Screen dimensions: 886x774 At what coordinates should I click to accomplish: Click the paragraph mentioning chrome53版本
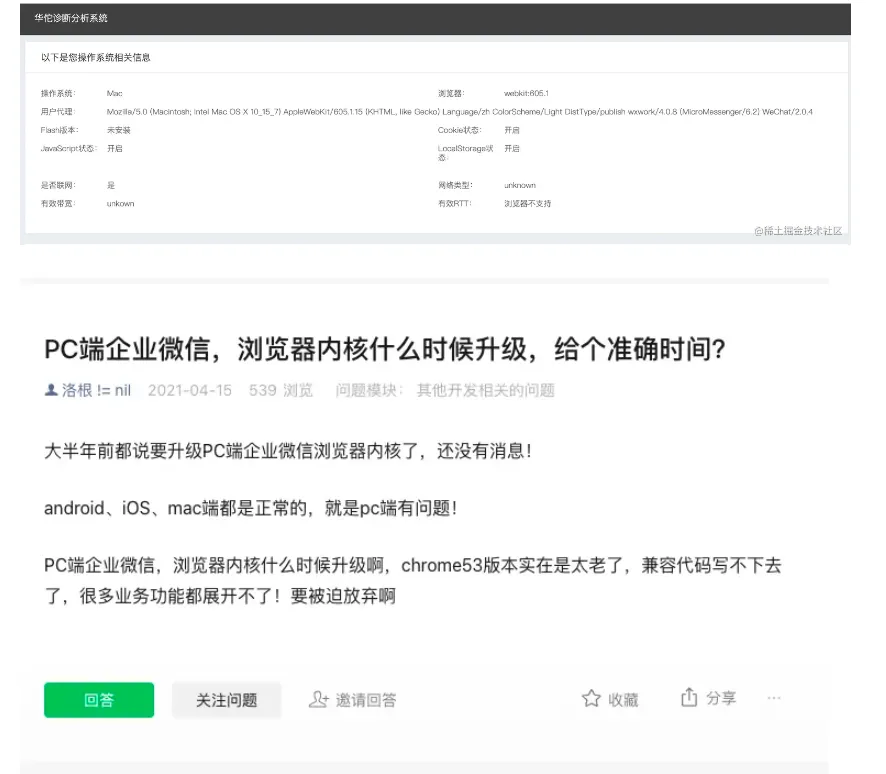[x=413, y=580]
